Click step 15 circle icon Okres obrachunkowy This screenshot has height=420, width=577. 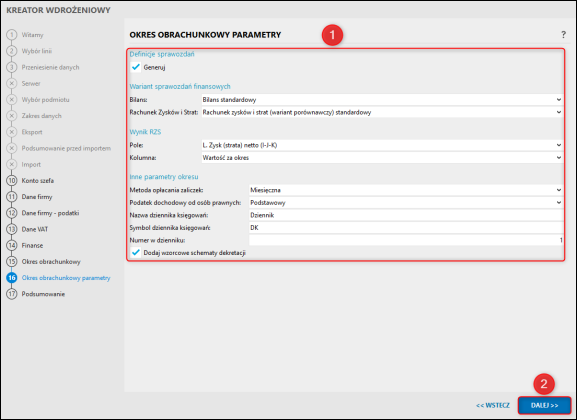tap(12, 262)
